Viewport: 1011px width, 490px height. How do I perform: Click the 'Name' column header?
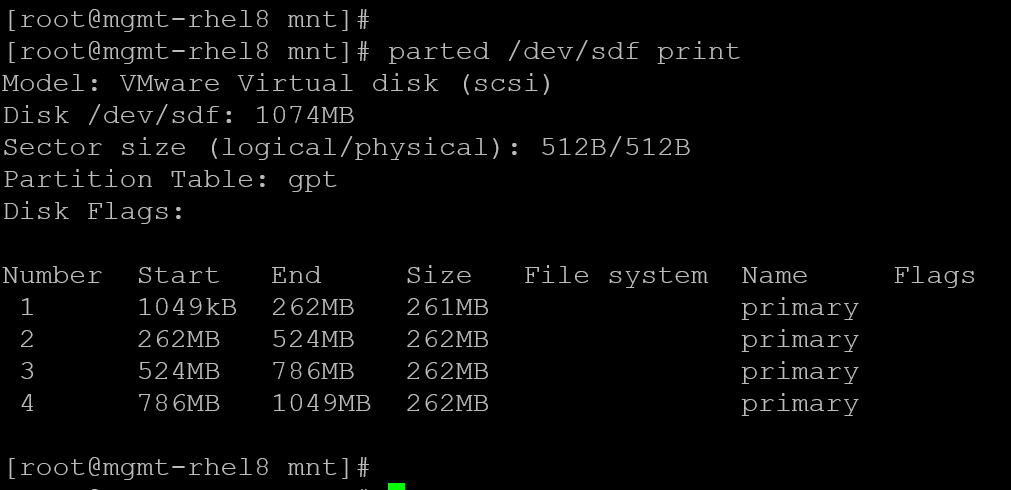tap(774, 276)
